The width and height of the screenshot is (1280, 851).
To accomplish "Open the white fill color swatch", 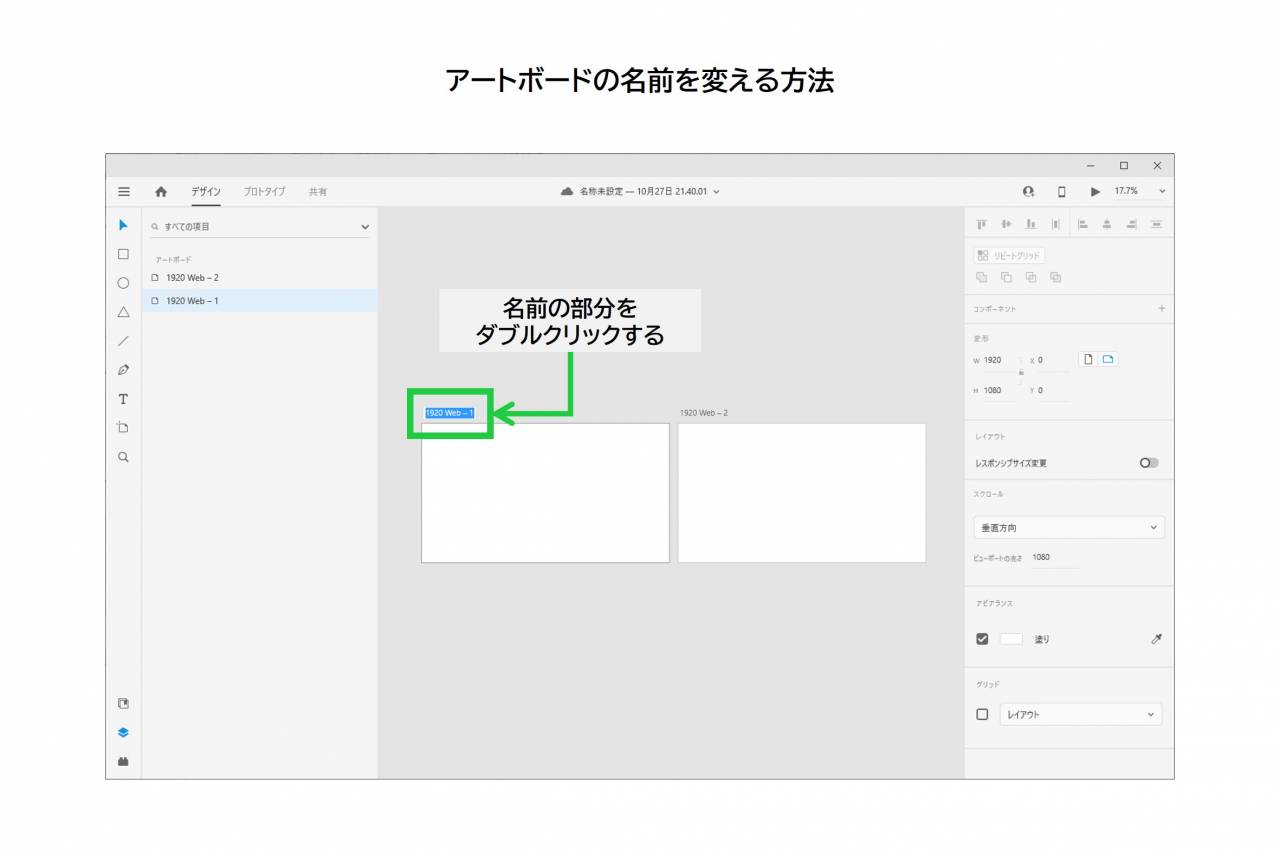I will tap(1011, 639).
